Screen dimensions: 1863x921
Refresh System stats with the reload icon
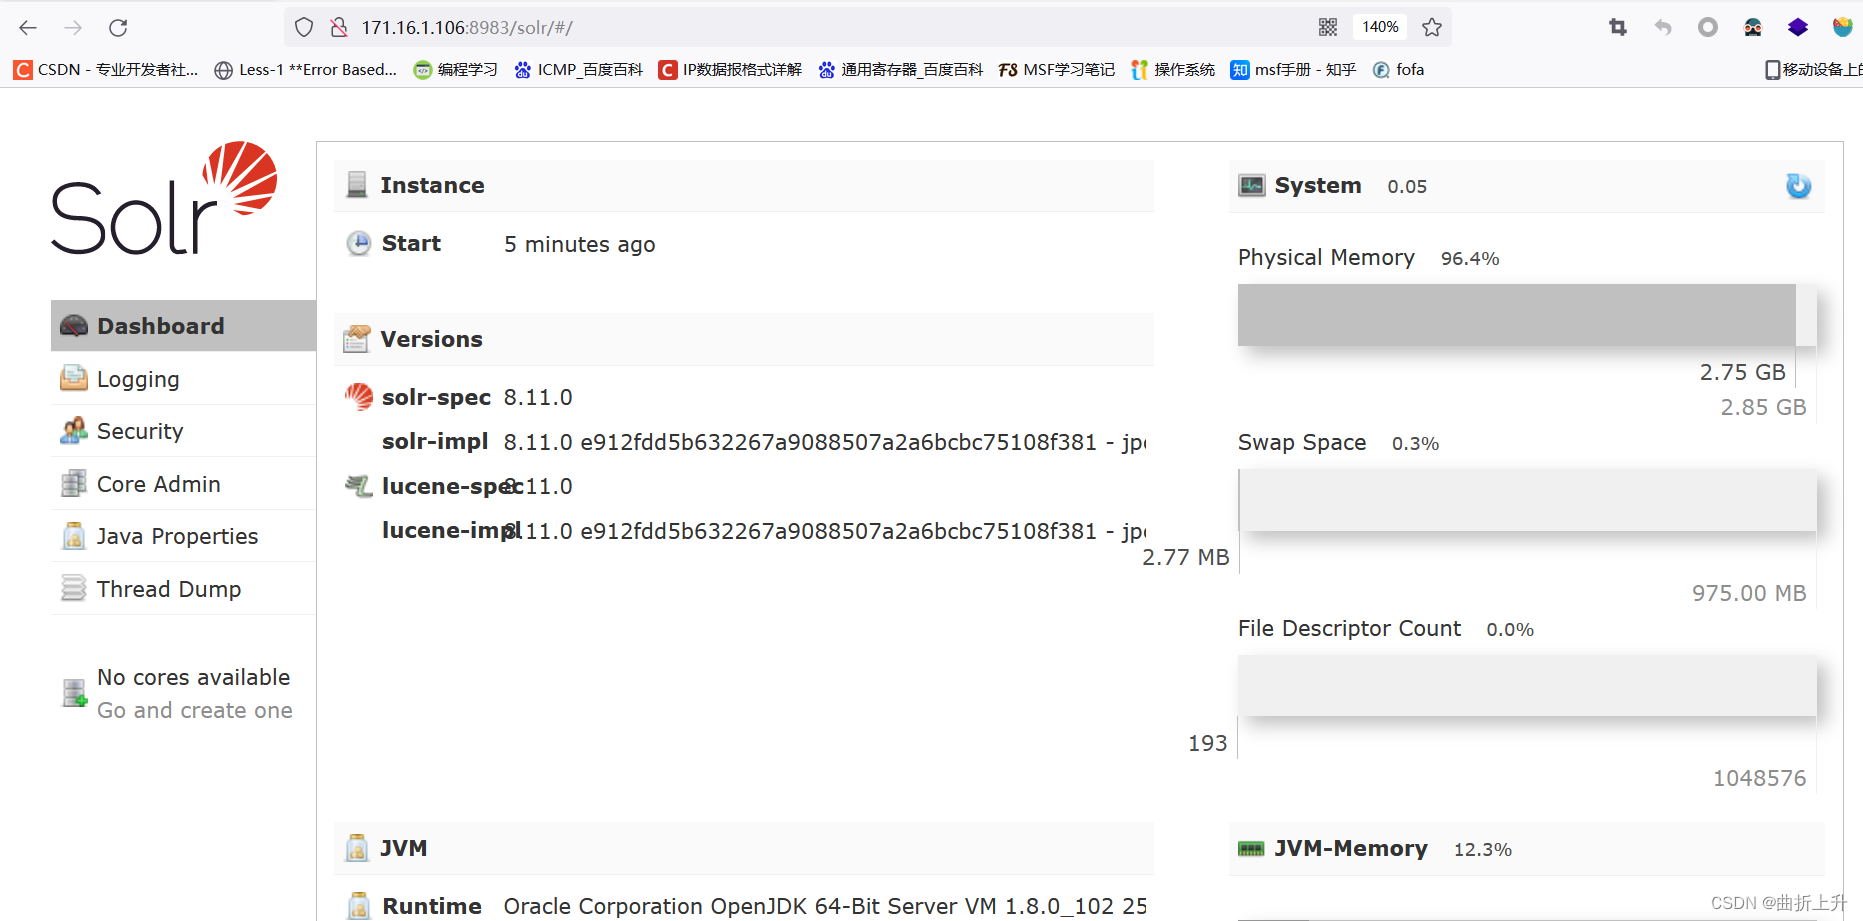click(1798, 186)
